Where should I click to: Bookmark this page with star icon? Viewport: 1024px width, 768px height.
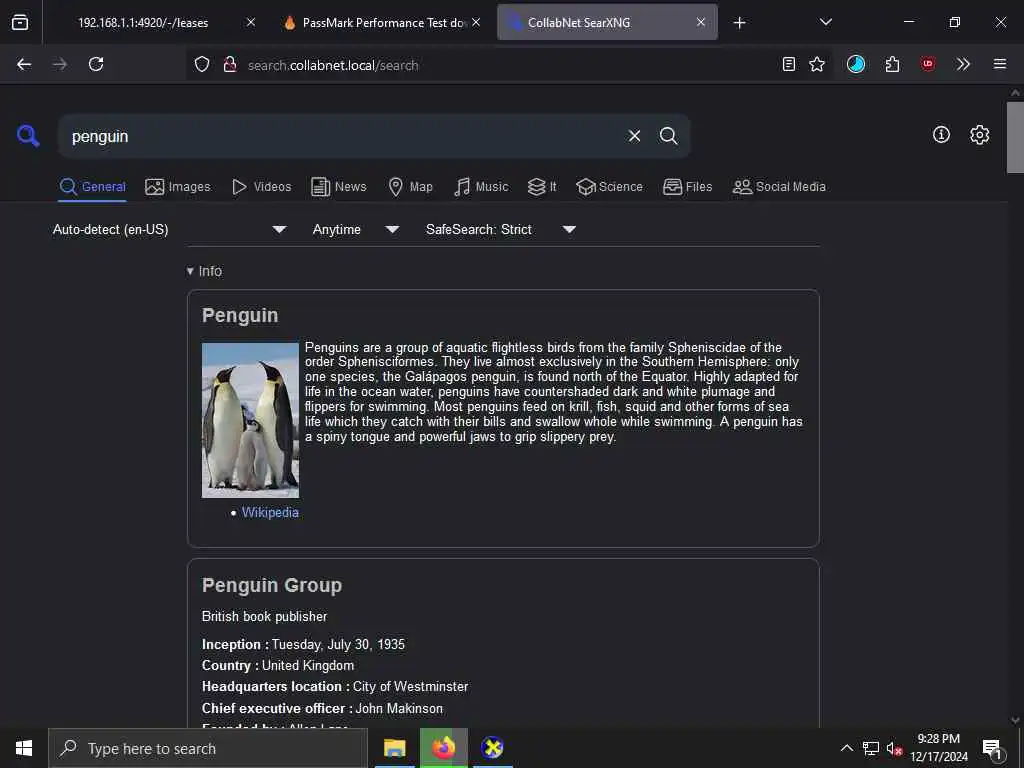817,64
